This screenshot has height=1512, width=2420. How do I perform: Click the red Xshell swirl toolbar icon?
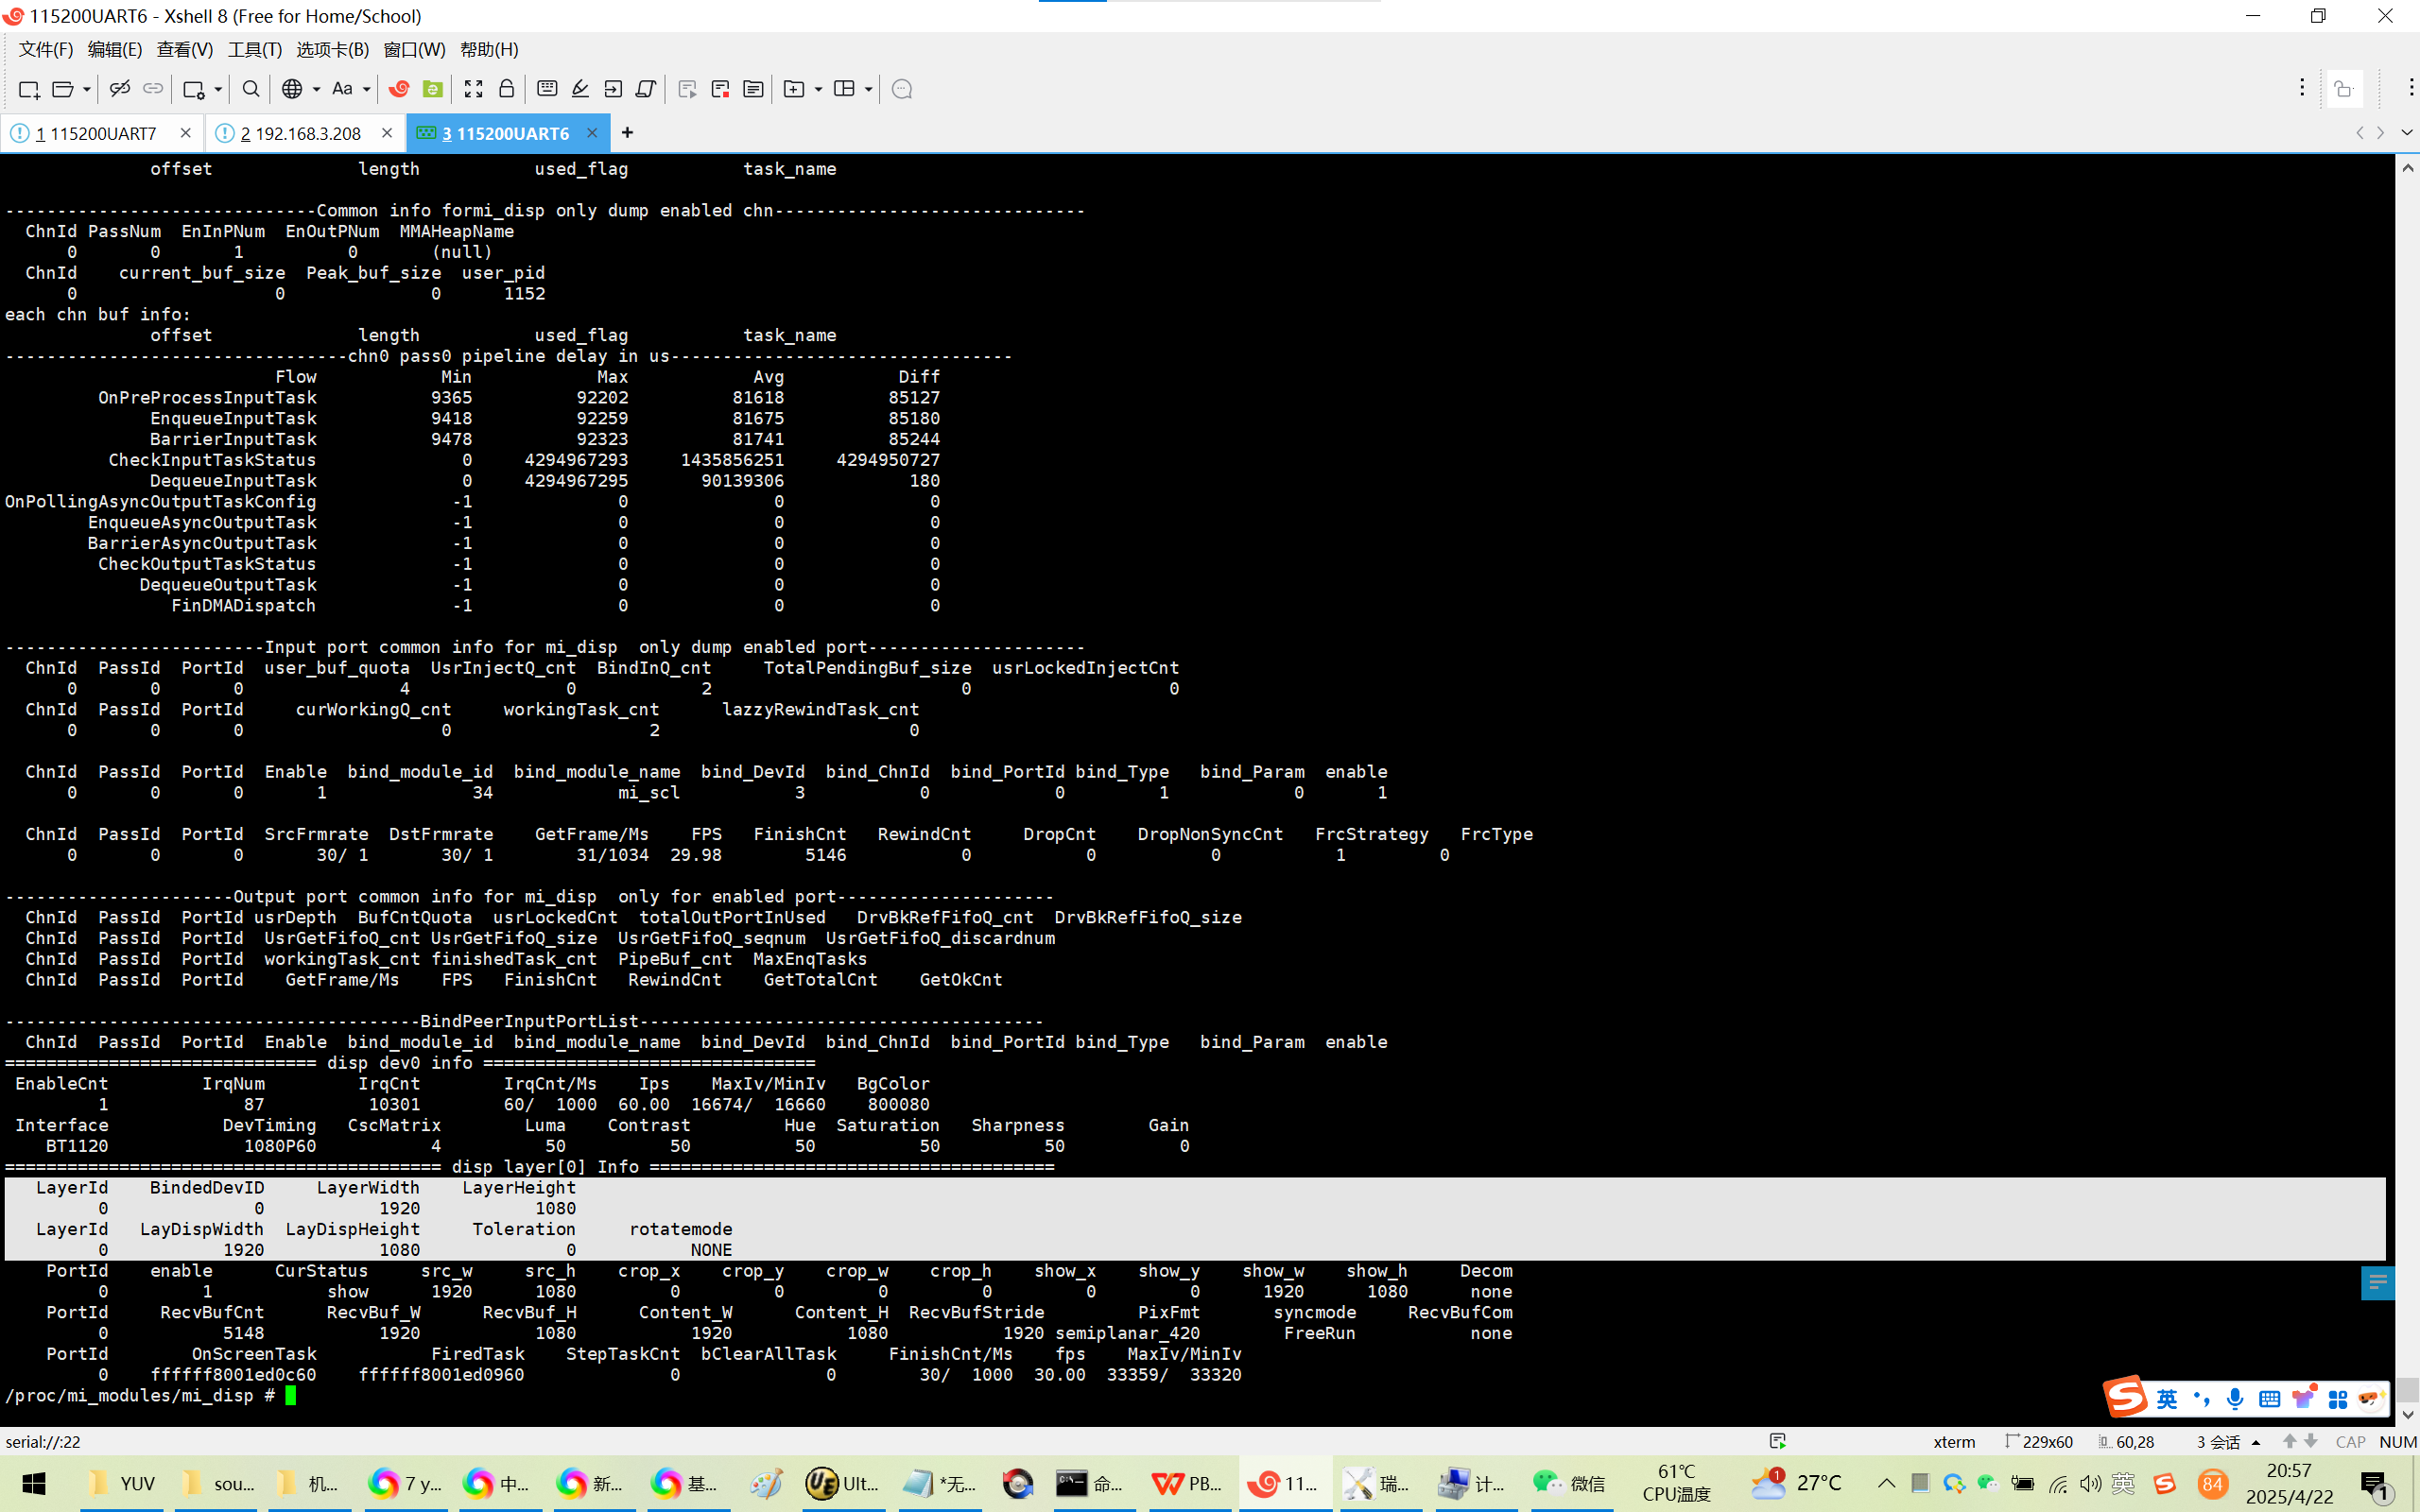coord(399,89)
